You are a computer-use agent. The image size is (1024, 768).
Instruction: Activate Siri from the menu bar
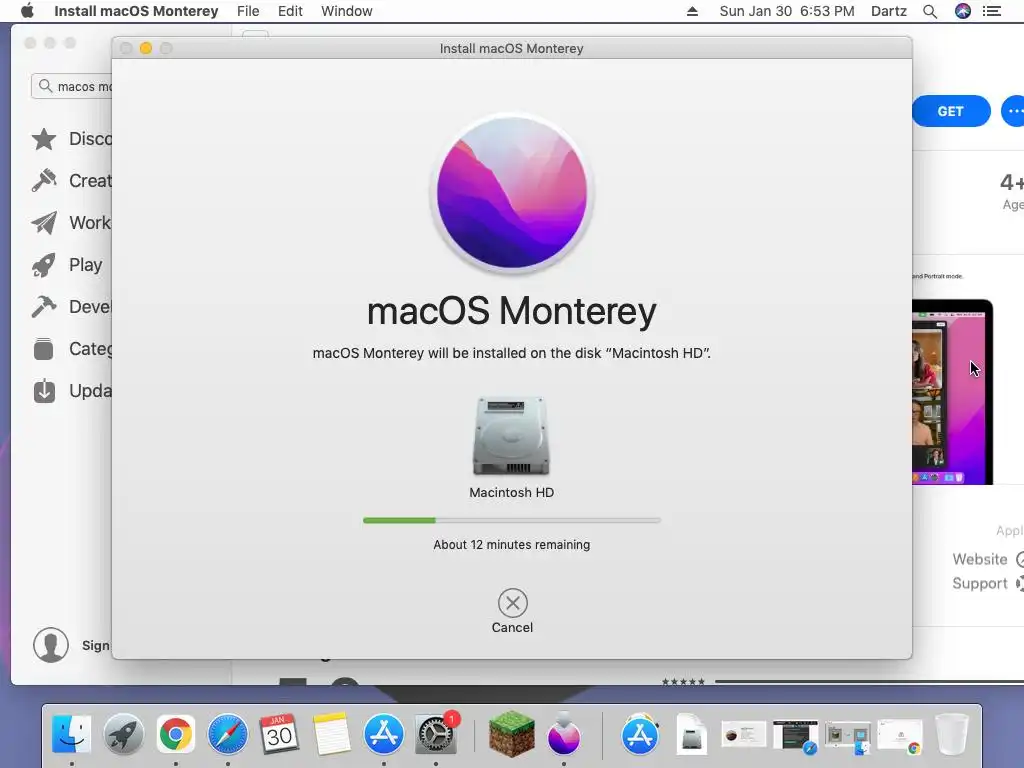click(x=963, y=11)
